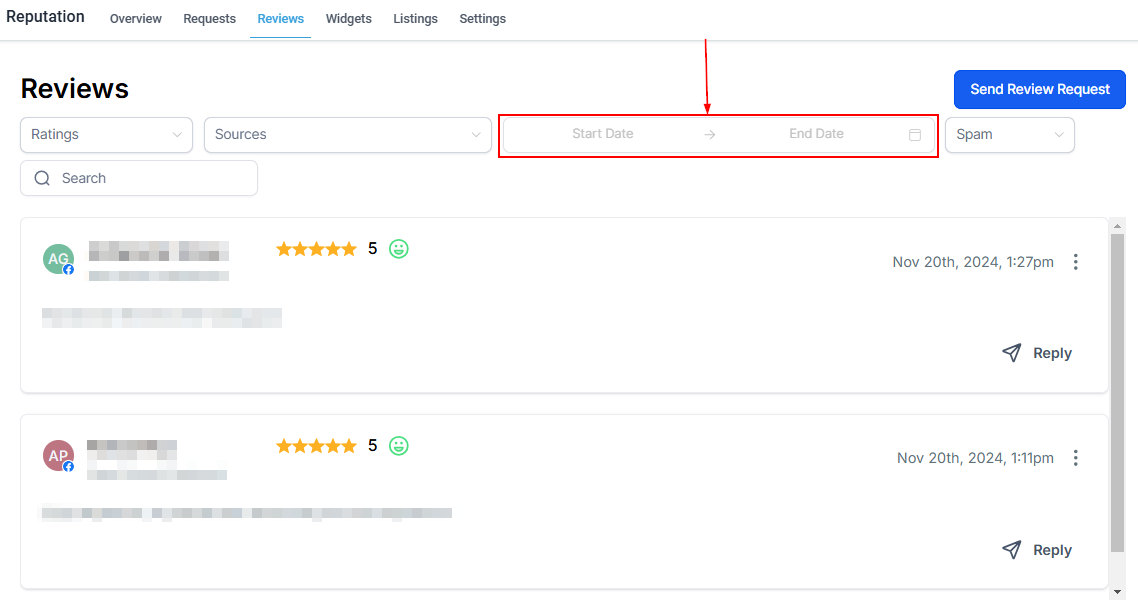Switch to the Overview tab
The height and width of the screenshot is (600, 1138).
[135, 19]
